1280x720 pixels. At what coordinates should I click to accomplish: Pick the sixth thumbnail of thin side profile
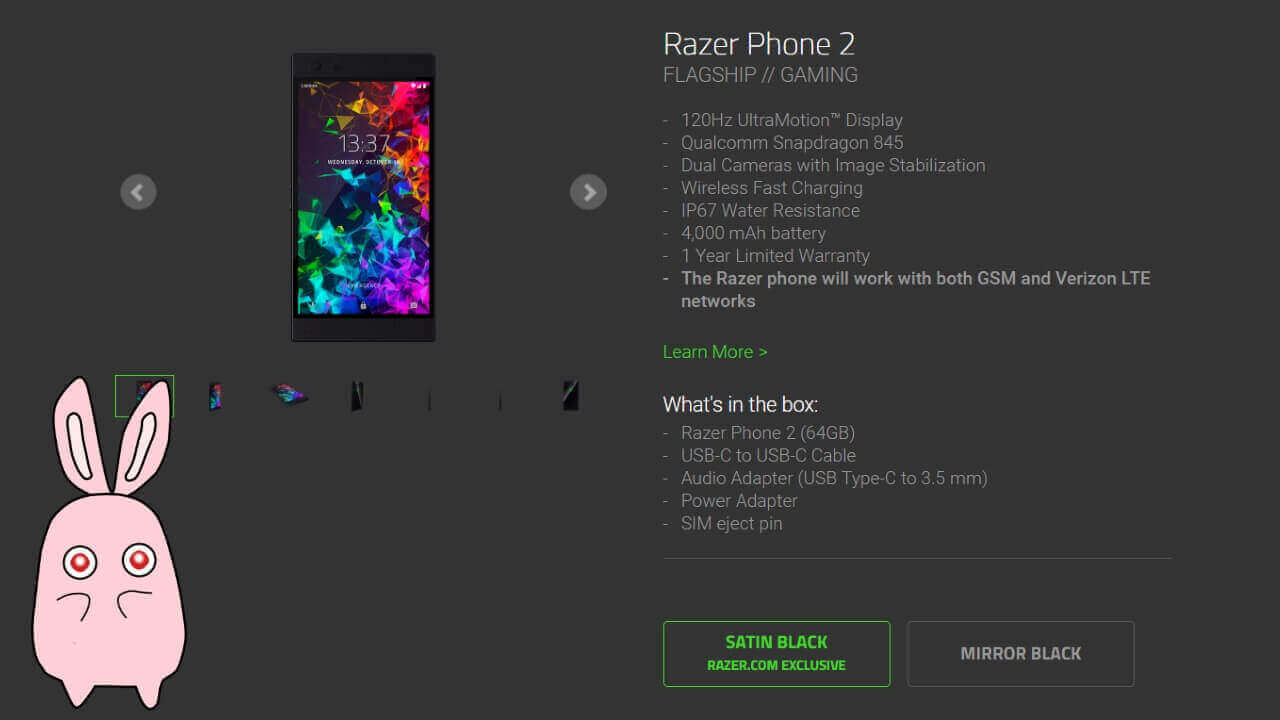(500, 398)
